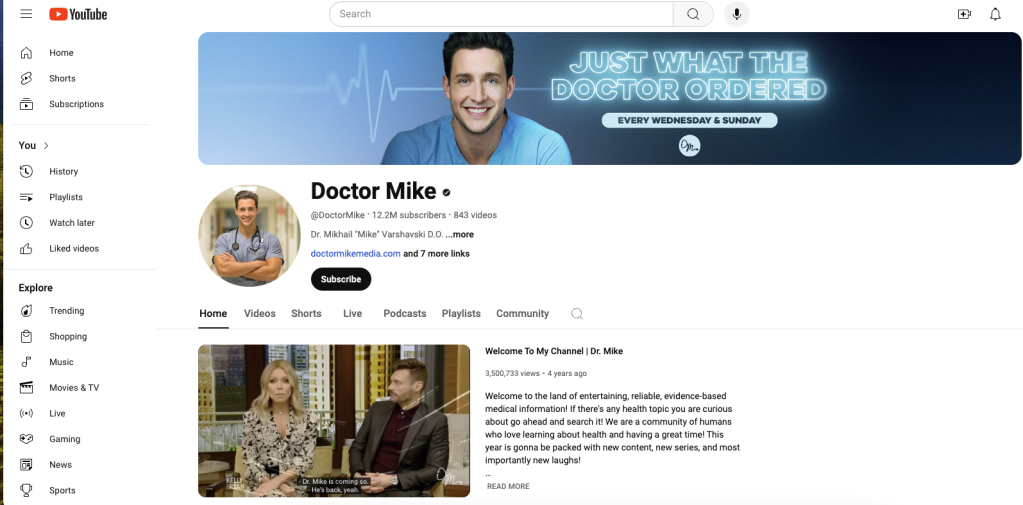Switch to the Videos tab
Screen dimensions: 1023x505
click(260, 314)
